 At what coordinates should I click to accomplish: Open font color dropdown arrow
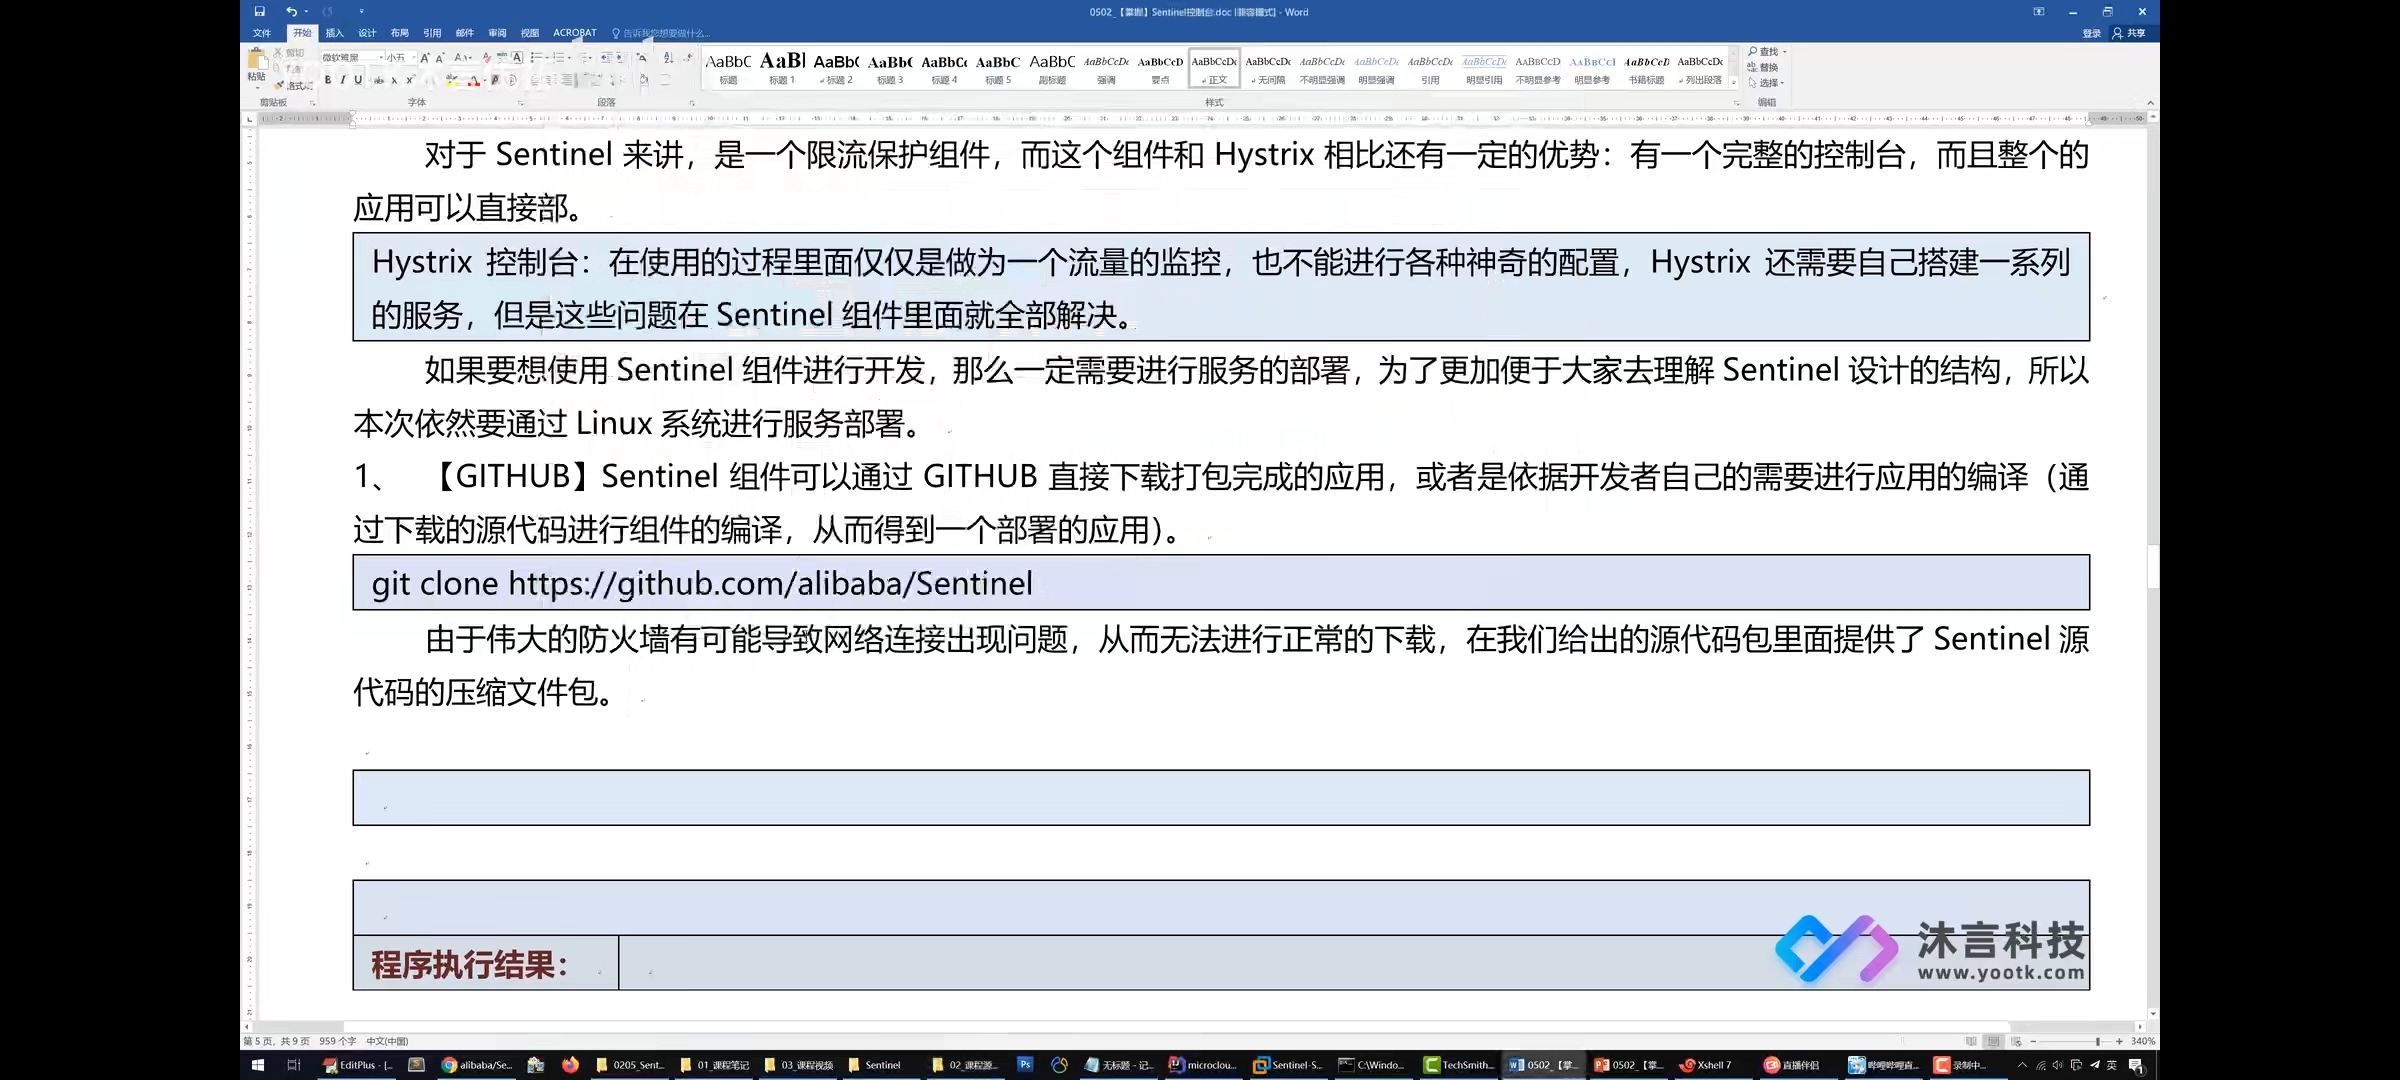[x=485, y=80]
